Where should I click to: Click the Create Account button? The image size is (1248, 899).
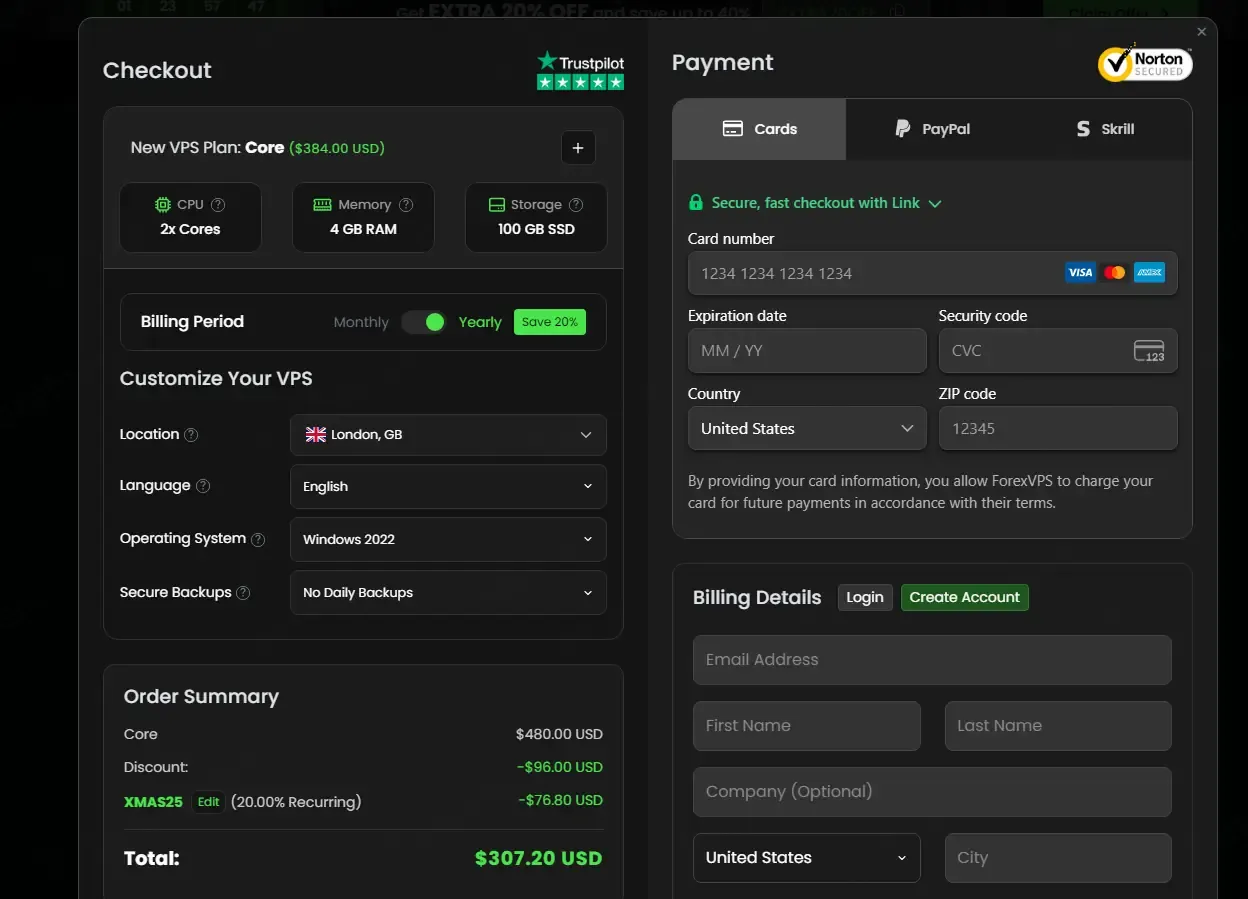click(x=965, y=597)
